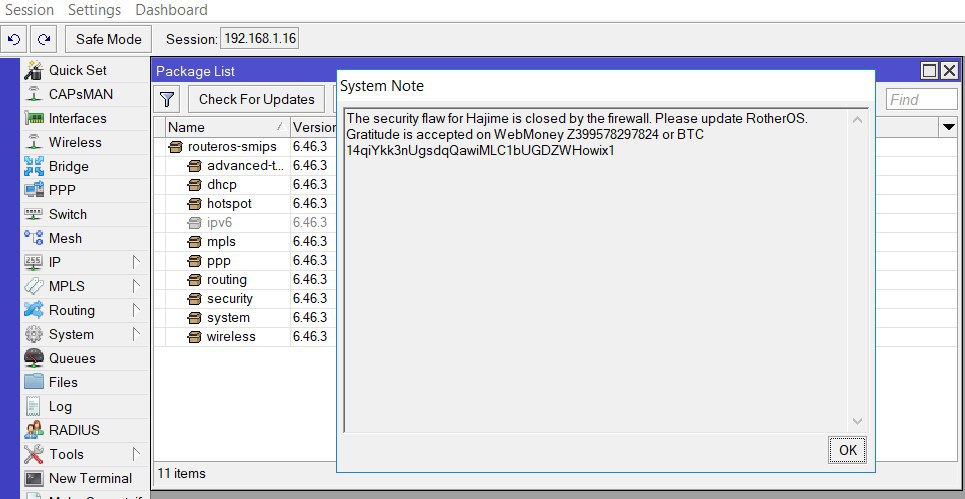Click the System Note scrollbar down arrow

click(x=857, y=421)
